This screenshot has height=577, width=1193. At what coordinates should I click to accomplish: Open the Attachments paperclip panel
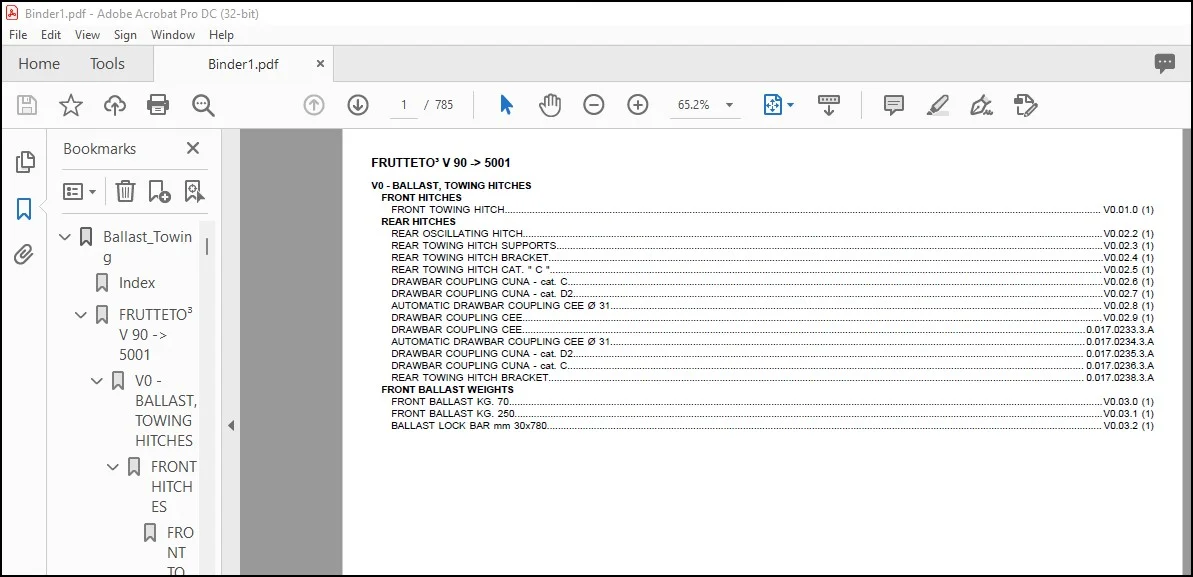(x=24, y=254)
